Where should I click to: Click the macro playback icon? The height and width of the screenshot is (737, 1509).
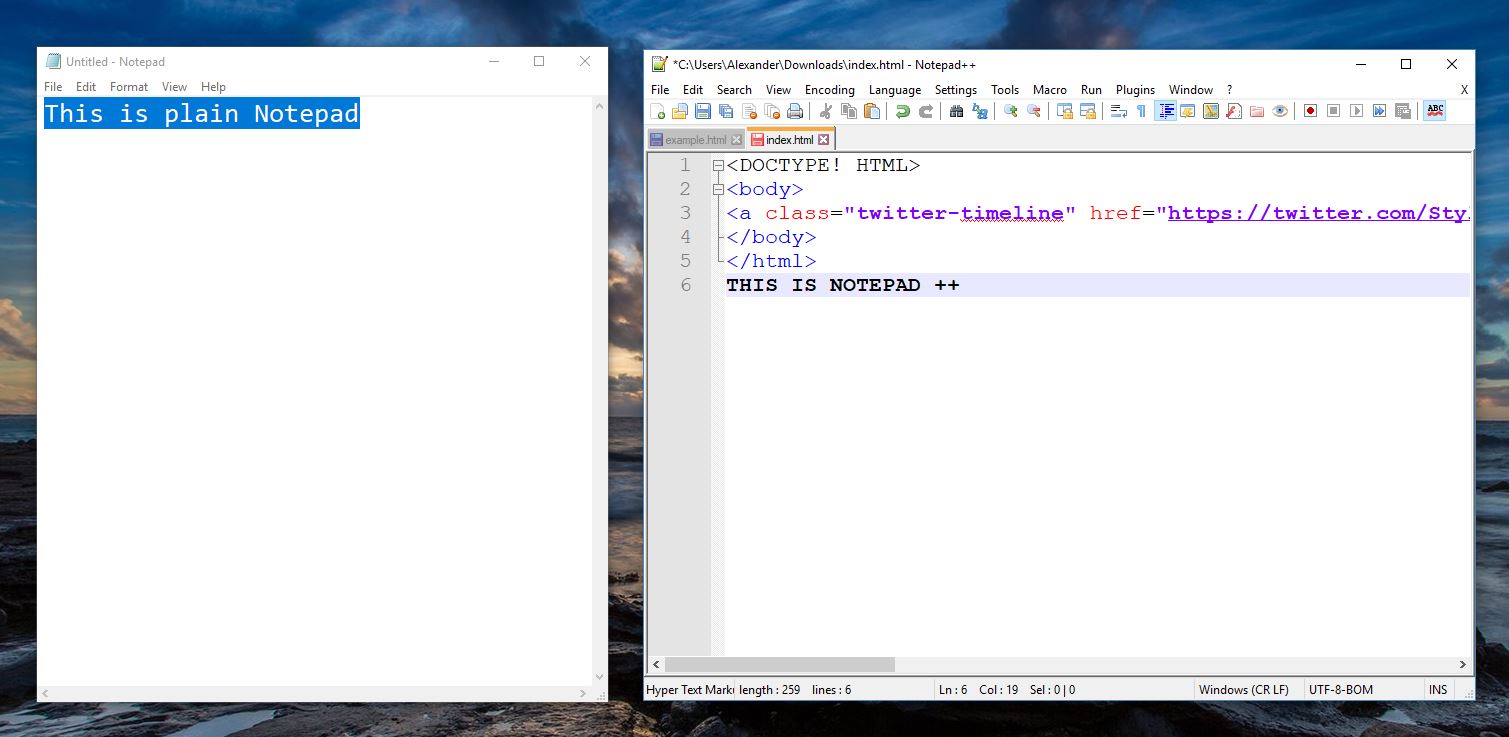tap(1356, 111)
